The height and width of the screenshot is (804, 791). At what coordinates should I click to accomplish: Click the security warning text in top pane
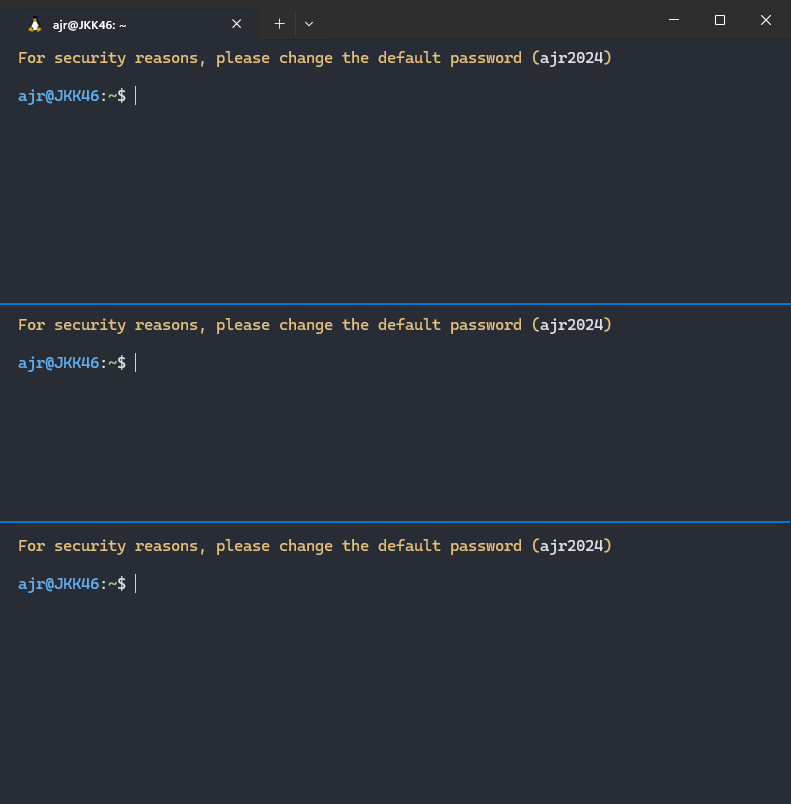tap(314, 58)
